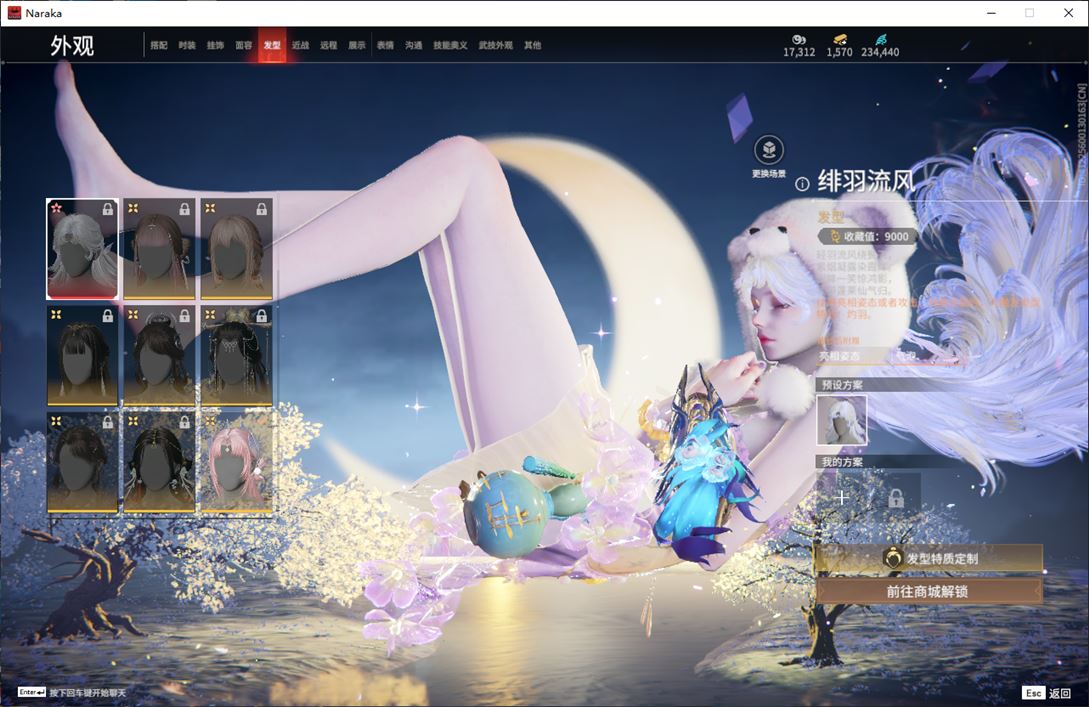Switch to the 沟通 tab
Image resolution: width=1089 pixels, height=707 pixels.
coord(414,45)
